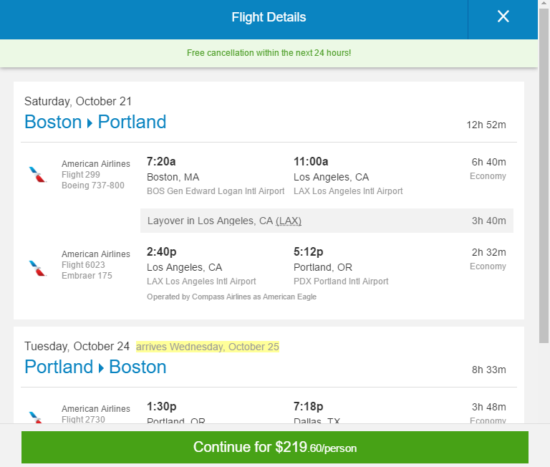
Task: Close the Flight Details dialog
Action: (503, 16)
